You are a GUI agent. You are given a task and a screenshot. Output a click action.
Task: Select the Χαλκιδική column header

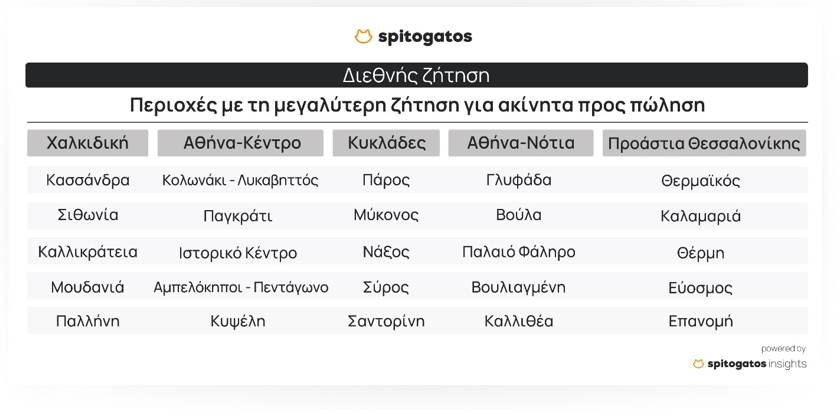tap(88, 143)
